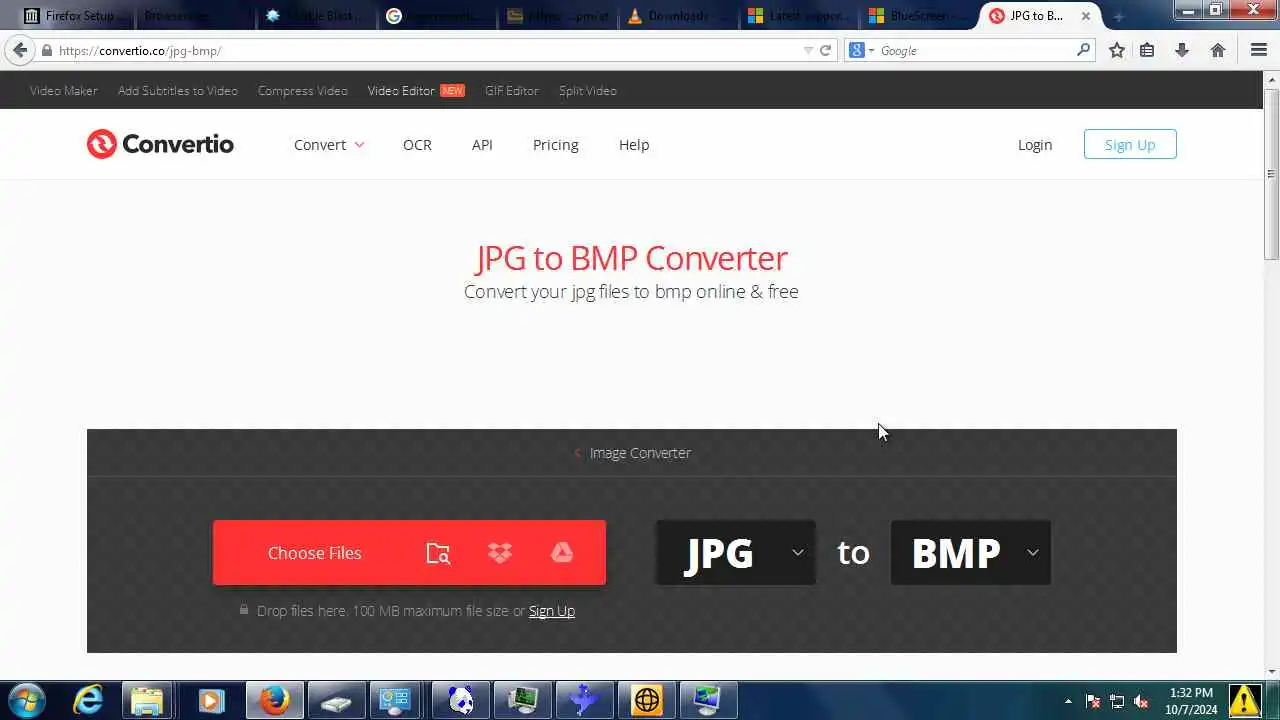Open the API menu item

[482, 145]
